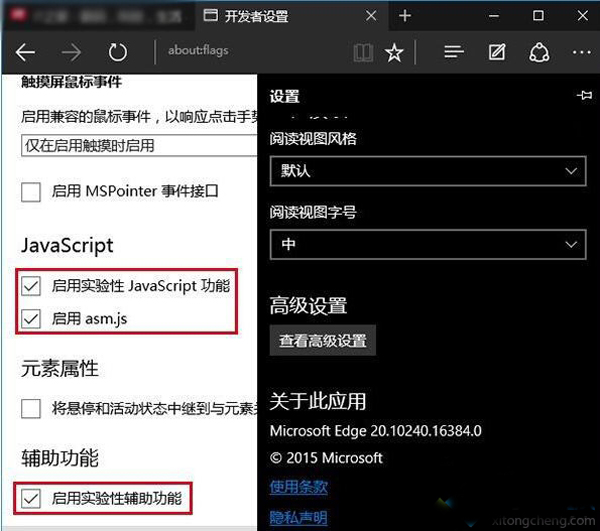600x531 pixels.
Task: Switch to the 开发者设置 tab
Action: [x=291, y=16]
